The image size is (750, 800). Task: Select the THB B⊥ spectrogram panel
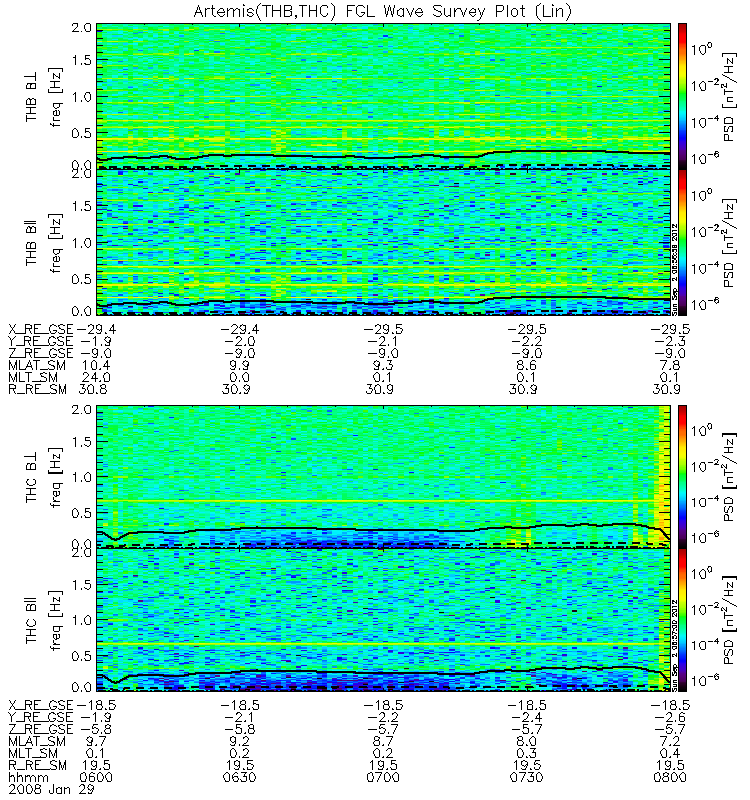[383, 95]
